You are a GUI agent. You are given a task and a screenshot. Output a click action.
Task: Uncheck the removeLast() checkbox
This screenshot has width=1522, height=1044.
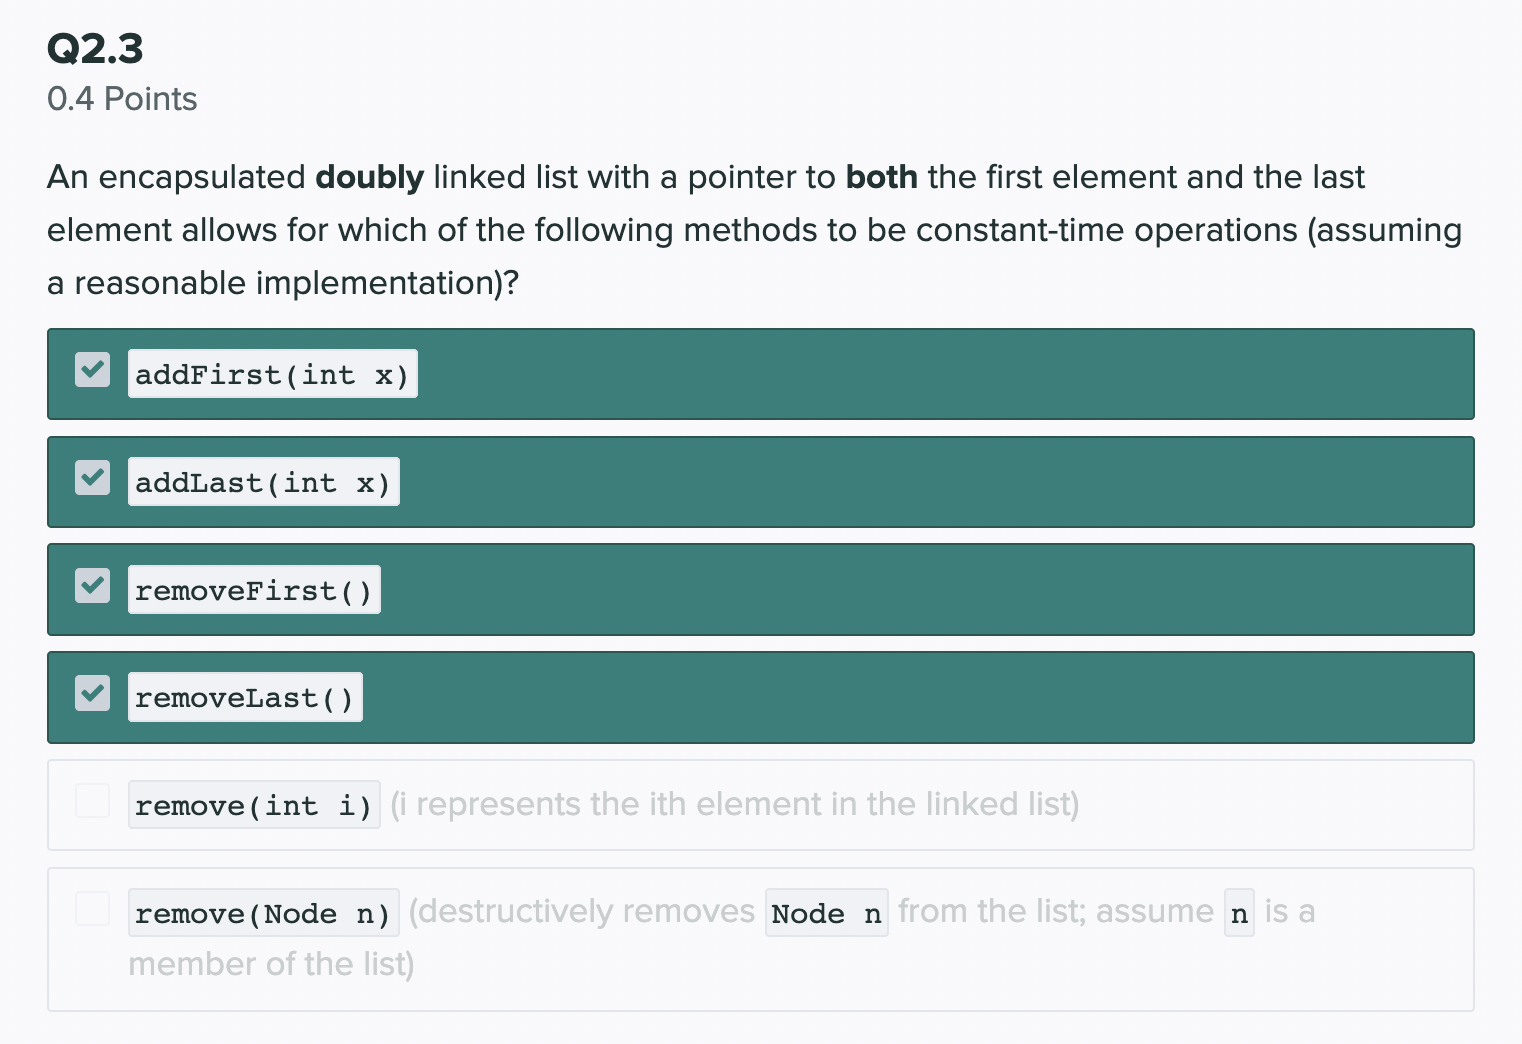pyautogui.click(x=93, y=693)
